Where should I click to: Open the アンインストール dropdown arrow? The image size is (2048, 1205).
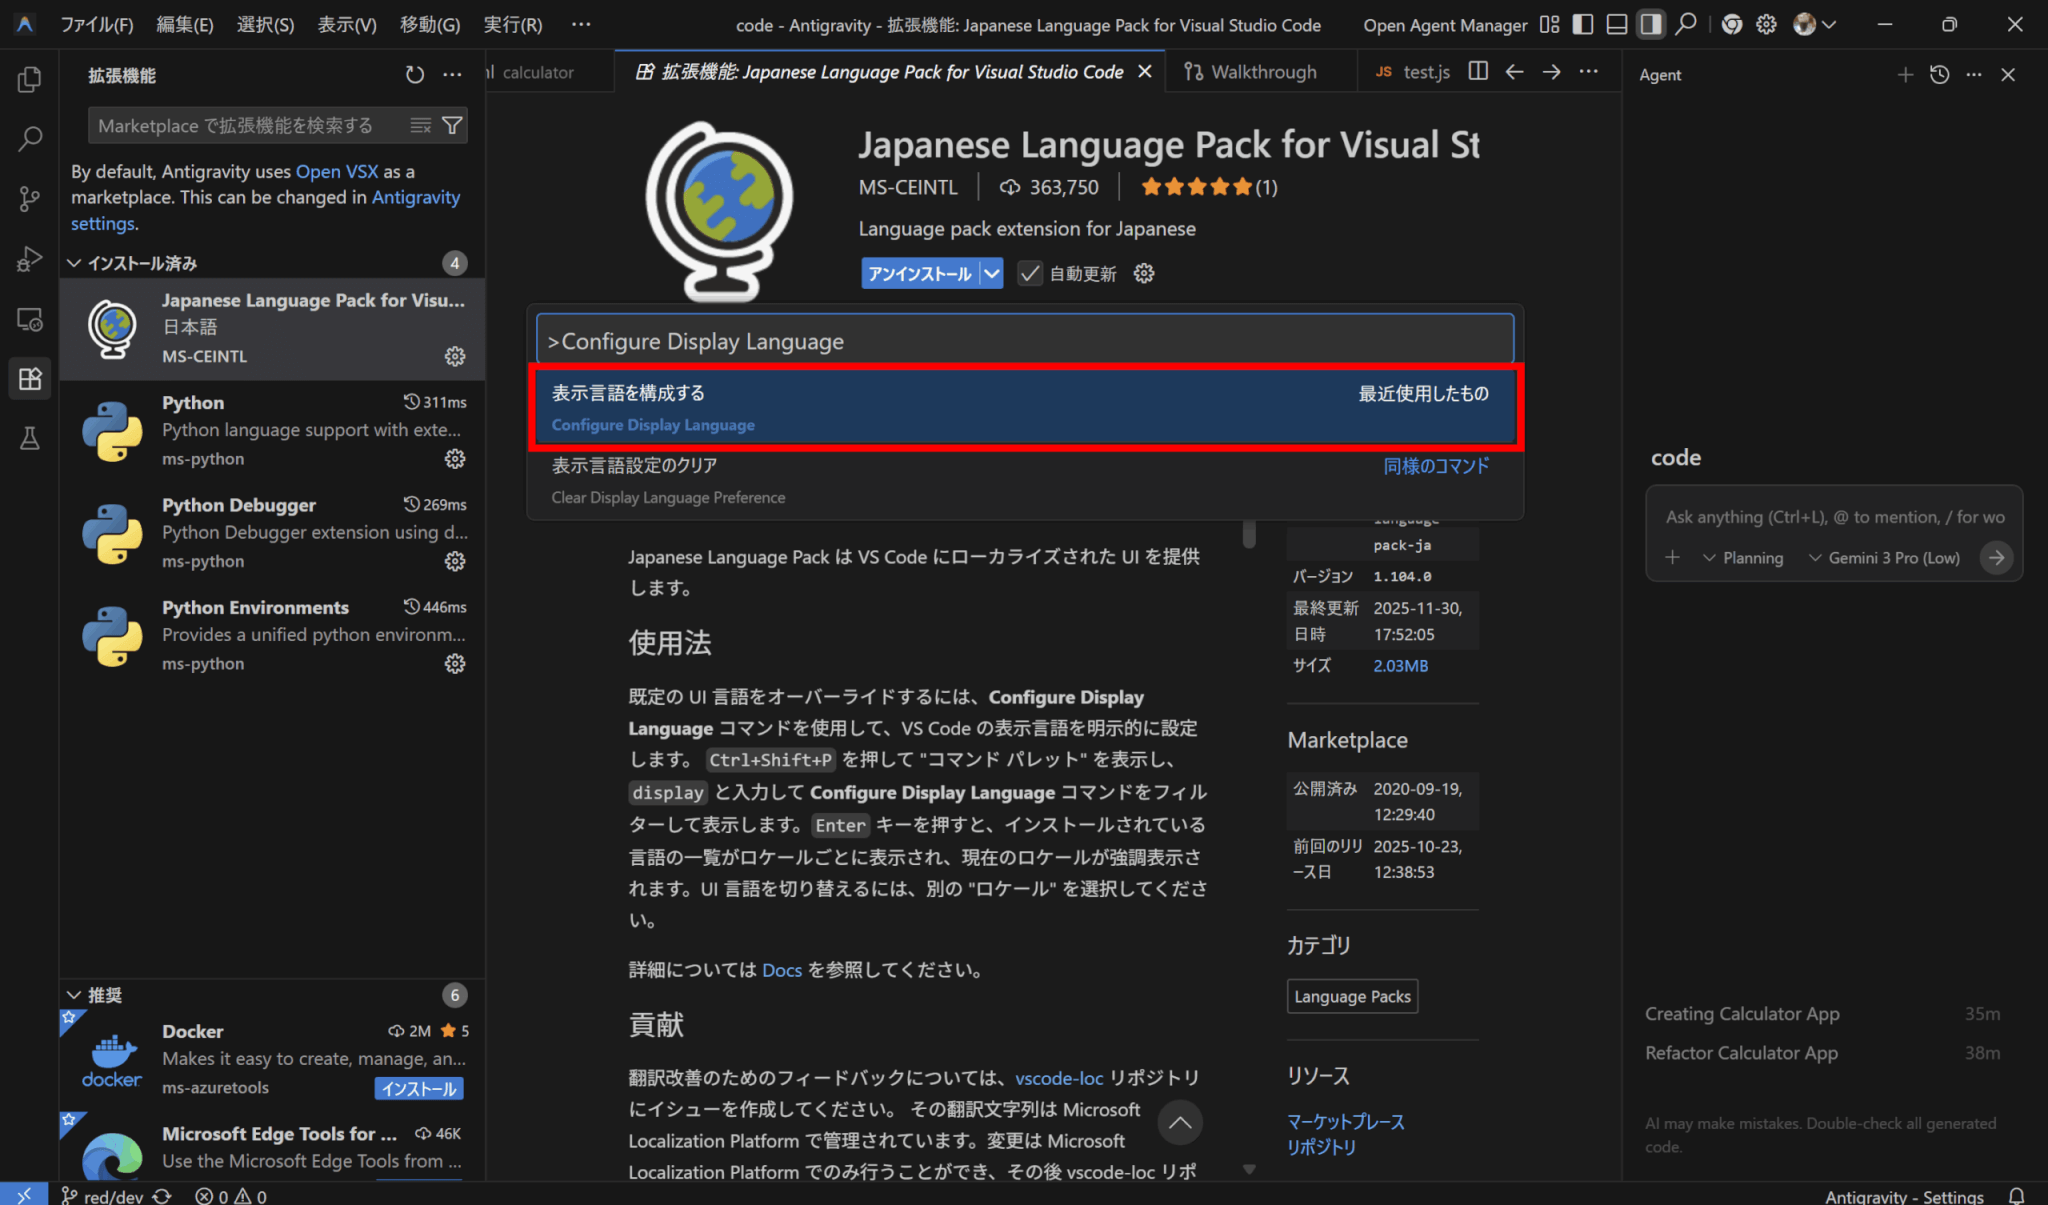coord(991,273)
